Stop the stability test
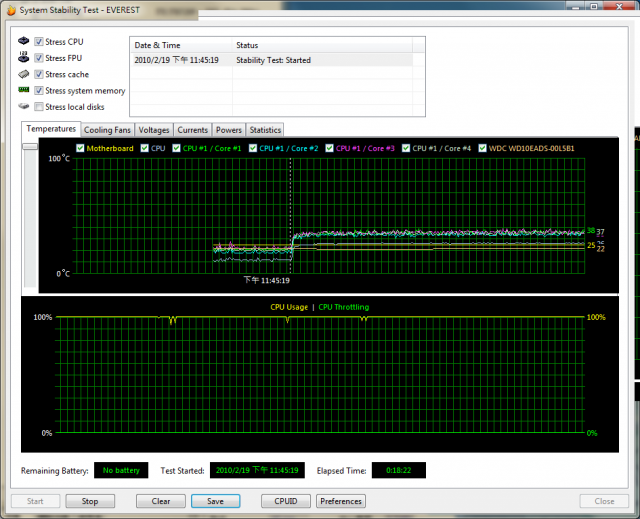 tap(90, 501)
